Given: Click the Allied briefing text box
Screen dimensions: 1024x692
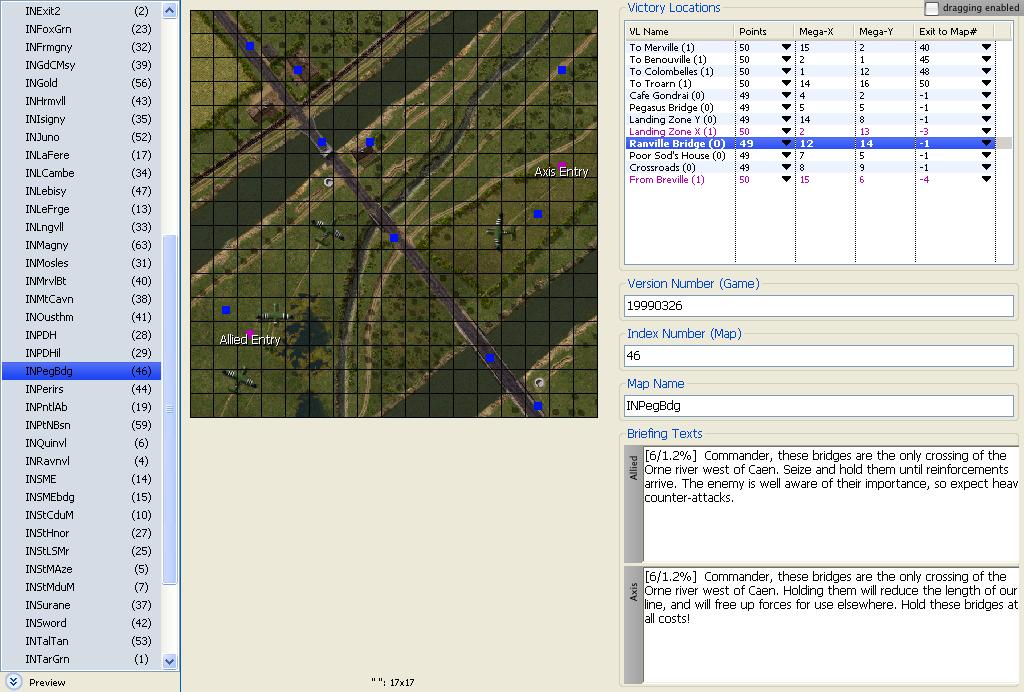Looking at the screenshot, I should click(831, 503).
